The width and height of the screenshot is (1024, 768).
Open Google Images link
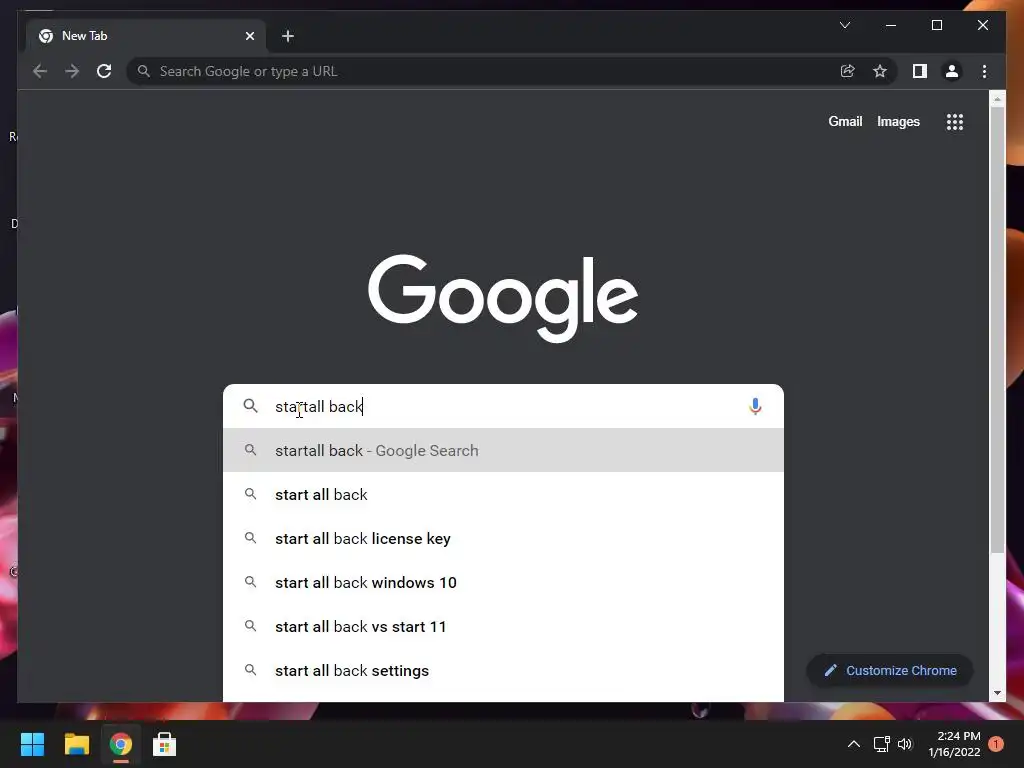(898, 121)
